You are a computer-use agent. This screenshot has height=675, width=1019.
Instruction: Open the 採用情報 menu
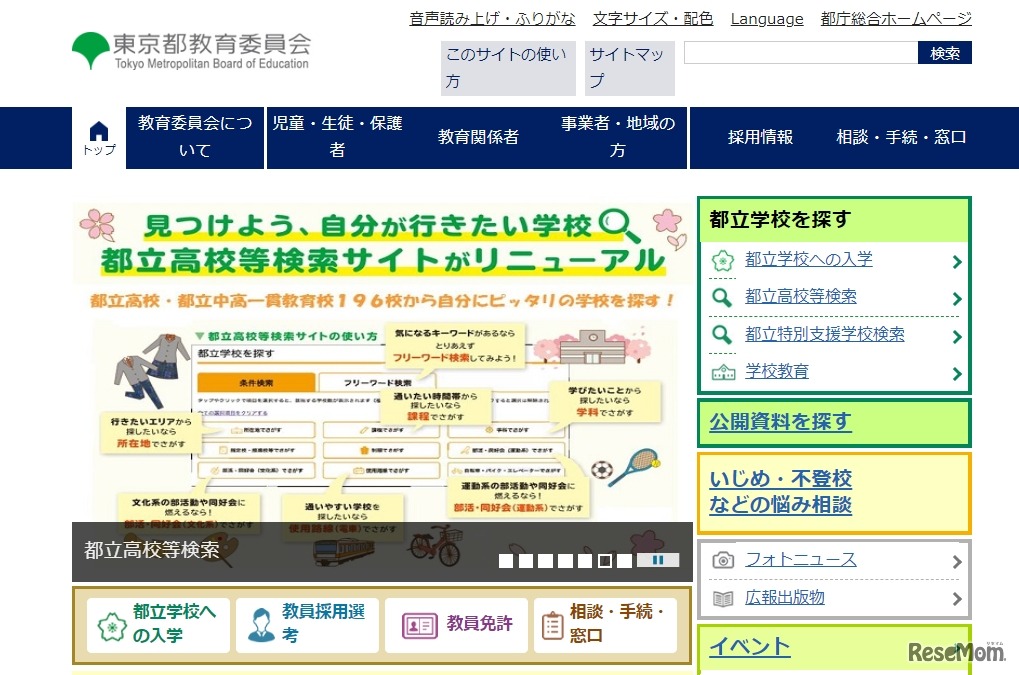[760, 138]
